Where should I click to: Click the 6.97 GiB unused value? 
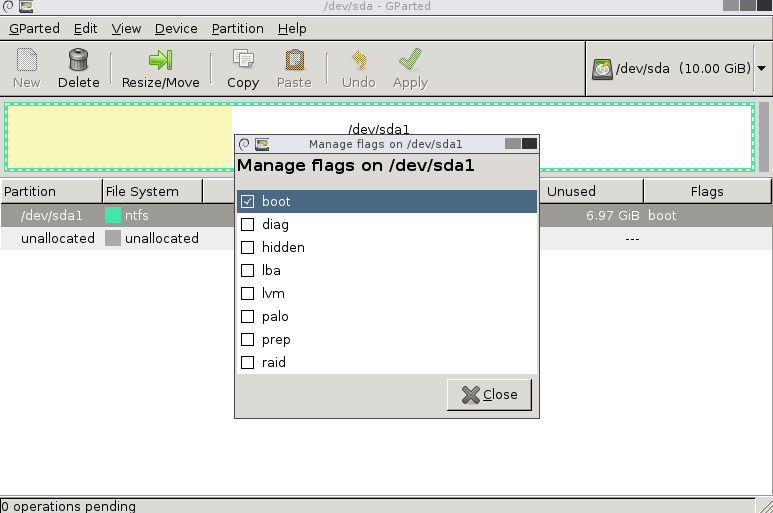point(612,215)
